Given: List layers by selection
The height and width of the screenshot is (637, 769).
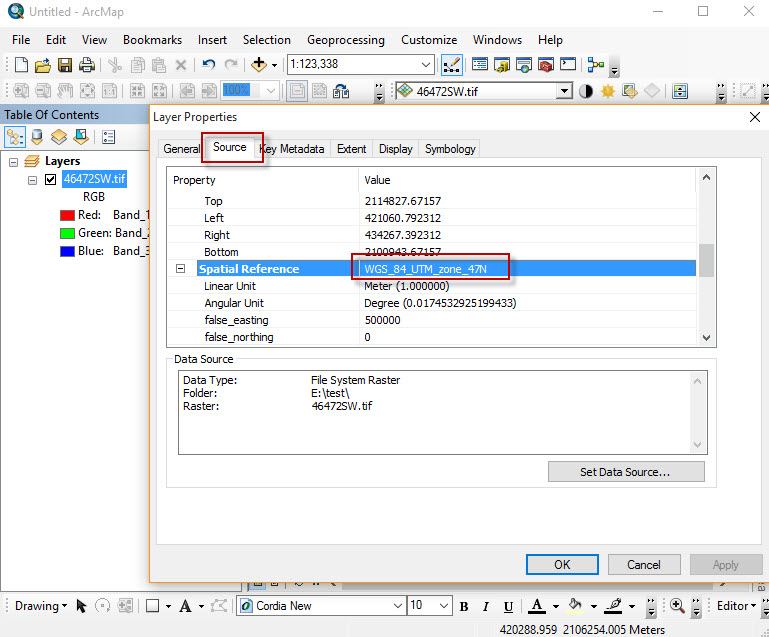Looking at the screenshot, I should [x=81, y=137].
